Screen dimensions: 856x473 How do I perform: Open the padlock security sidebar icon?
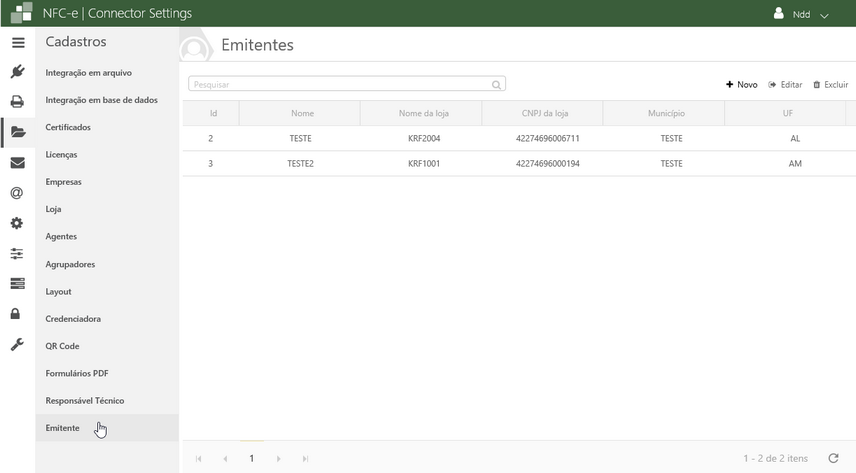[x=17, y=314]
